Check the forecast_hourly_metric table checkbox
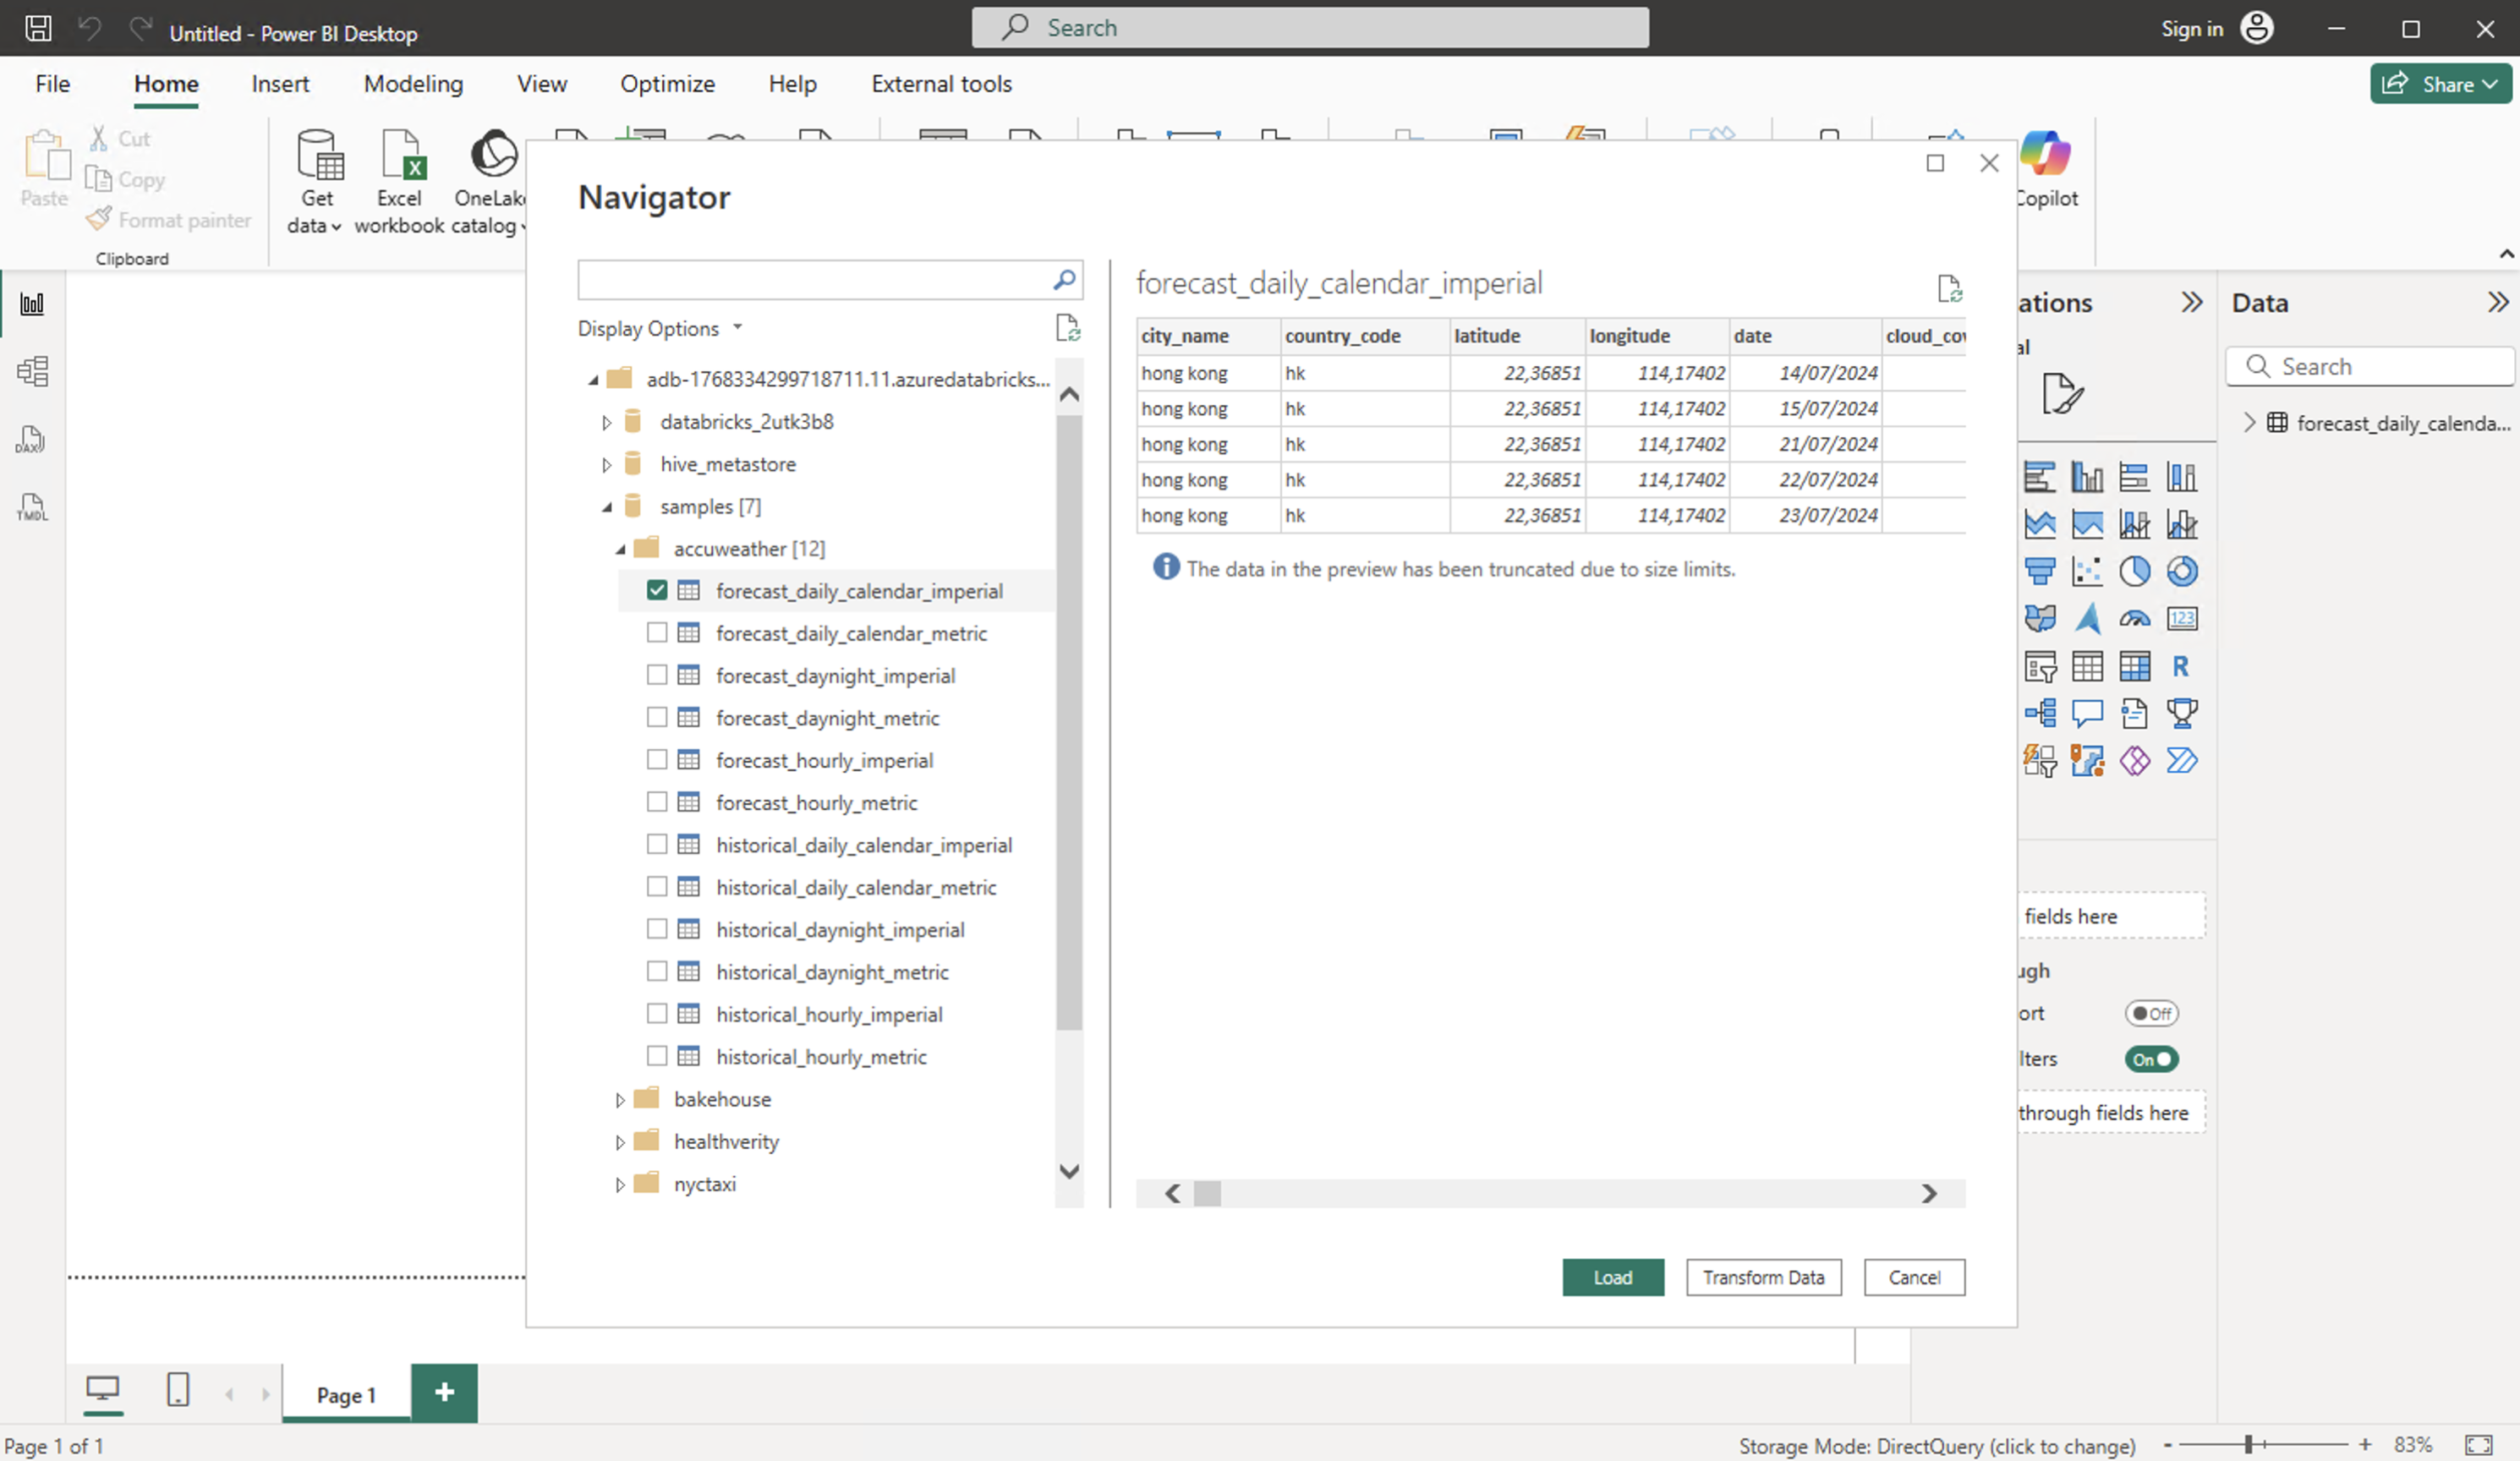Screen dimensions: 2520x1461 click(657, 802)
